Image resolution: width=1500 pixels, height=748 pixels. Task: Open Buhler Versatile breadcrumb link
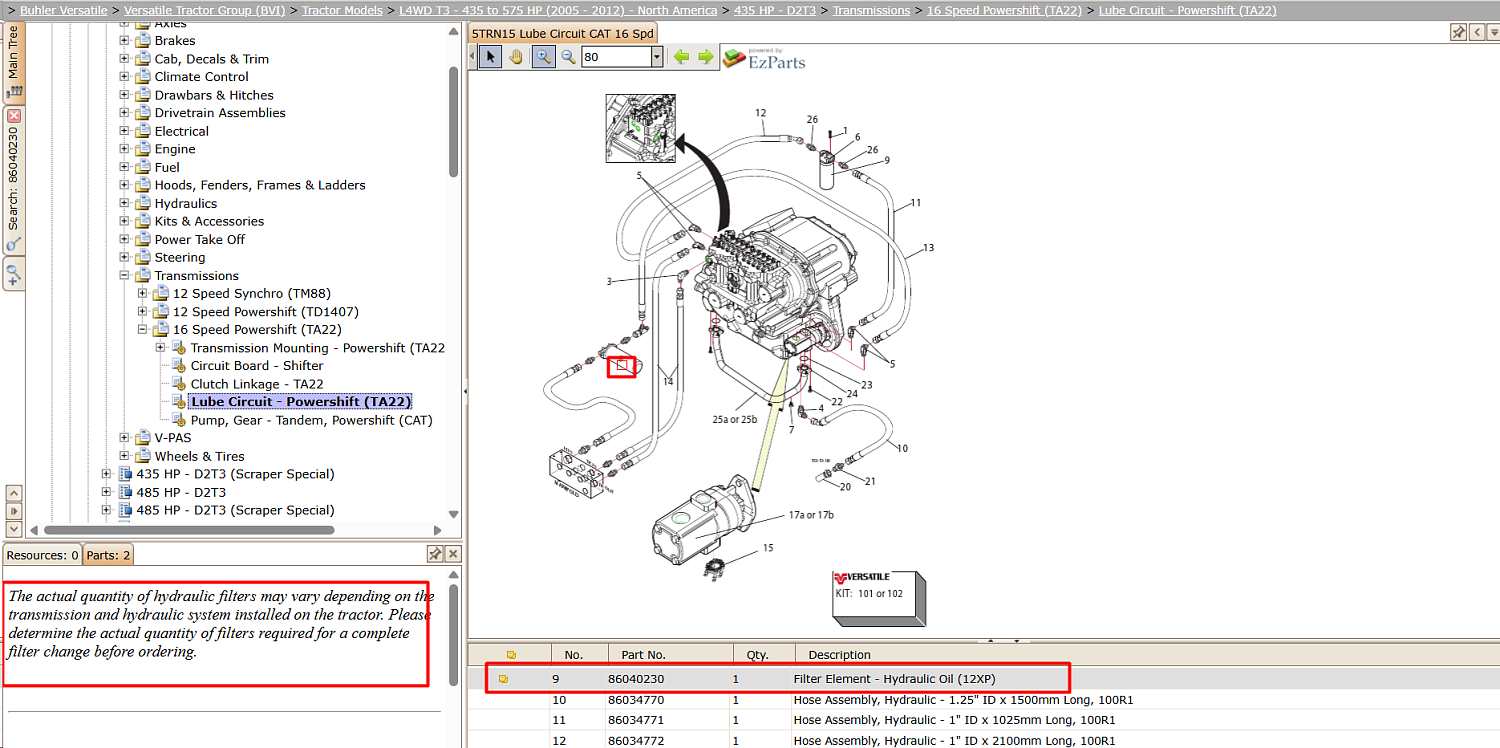tap(63, 10)
